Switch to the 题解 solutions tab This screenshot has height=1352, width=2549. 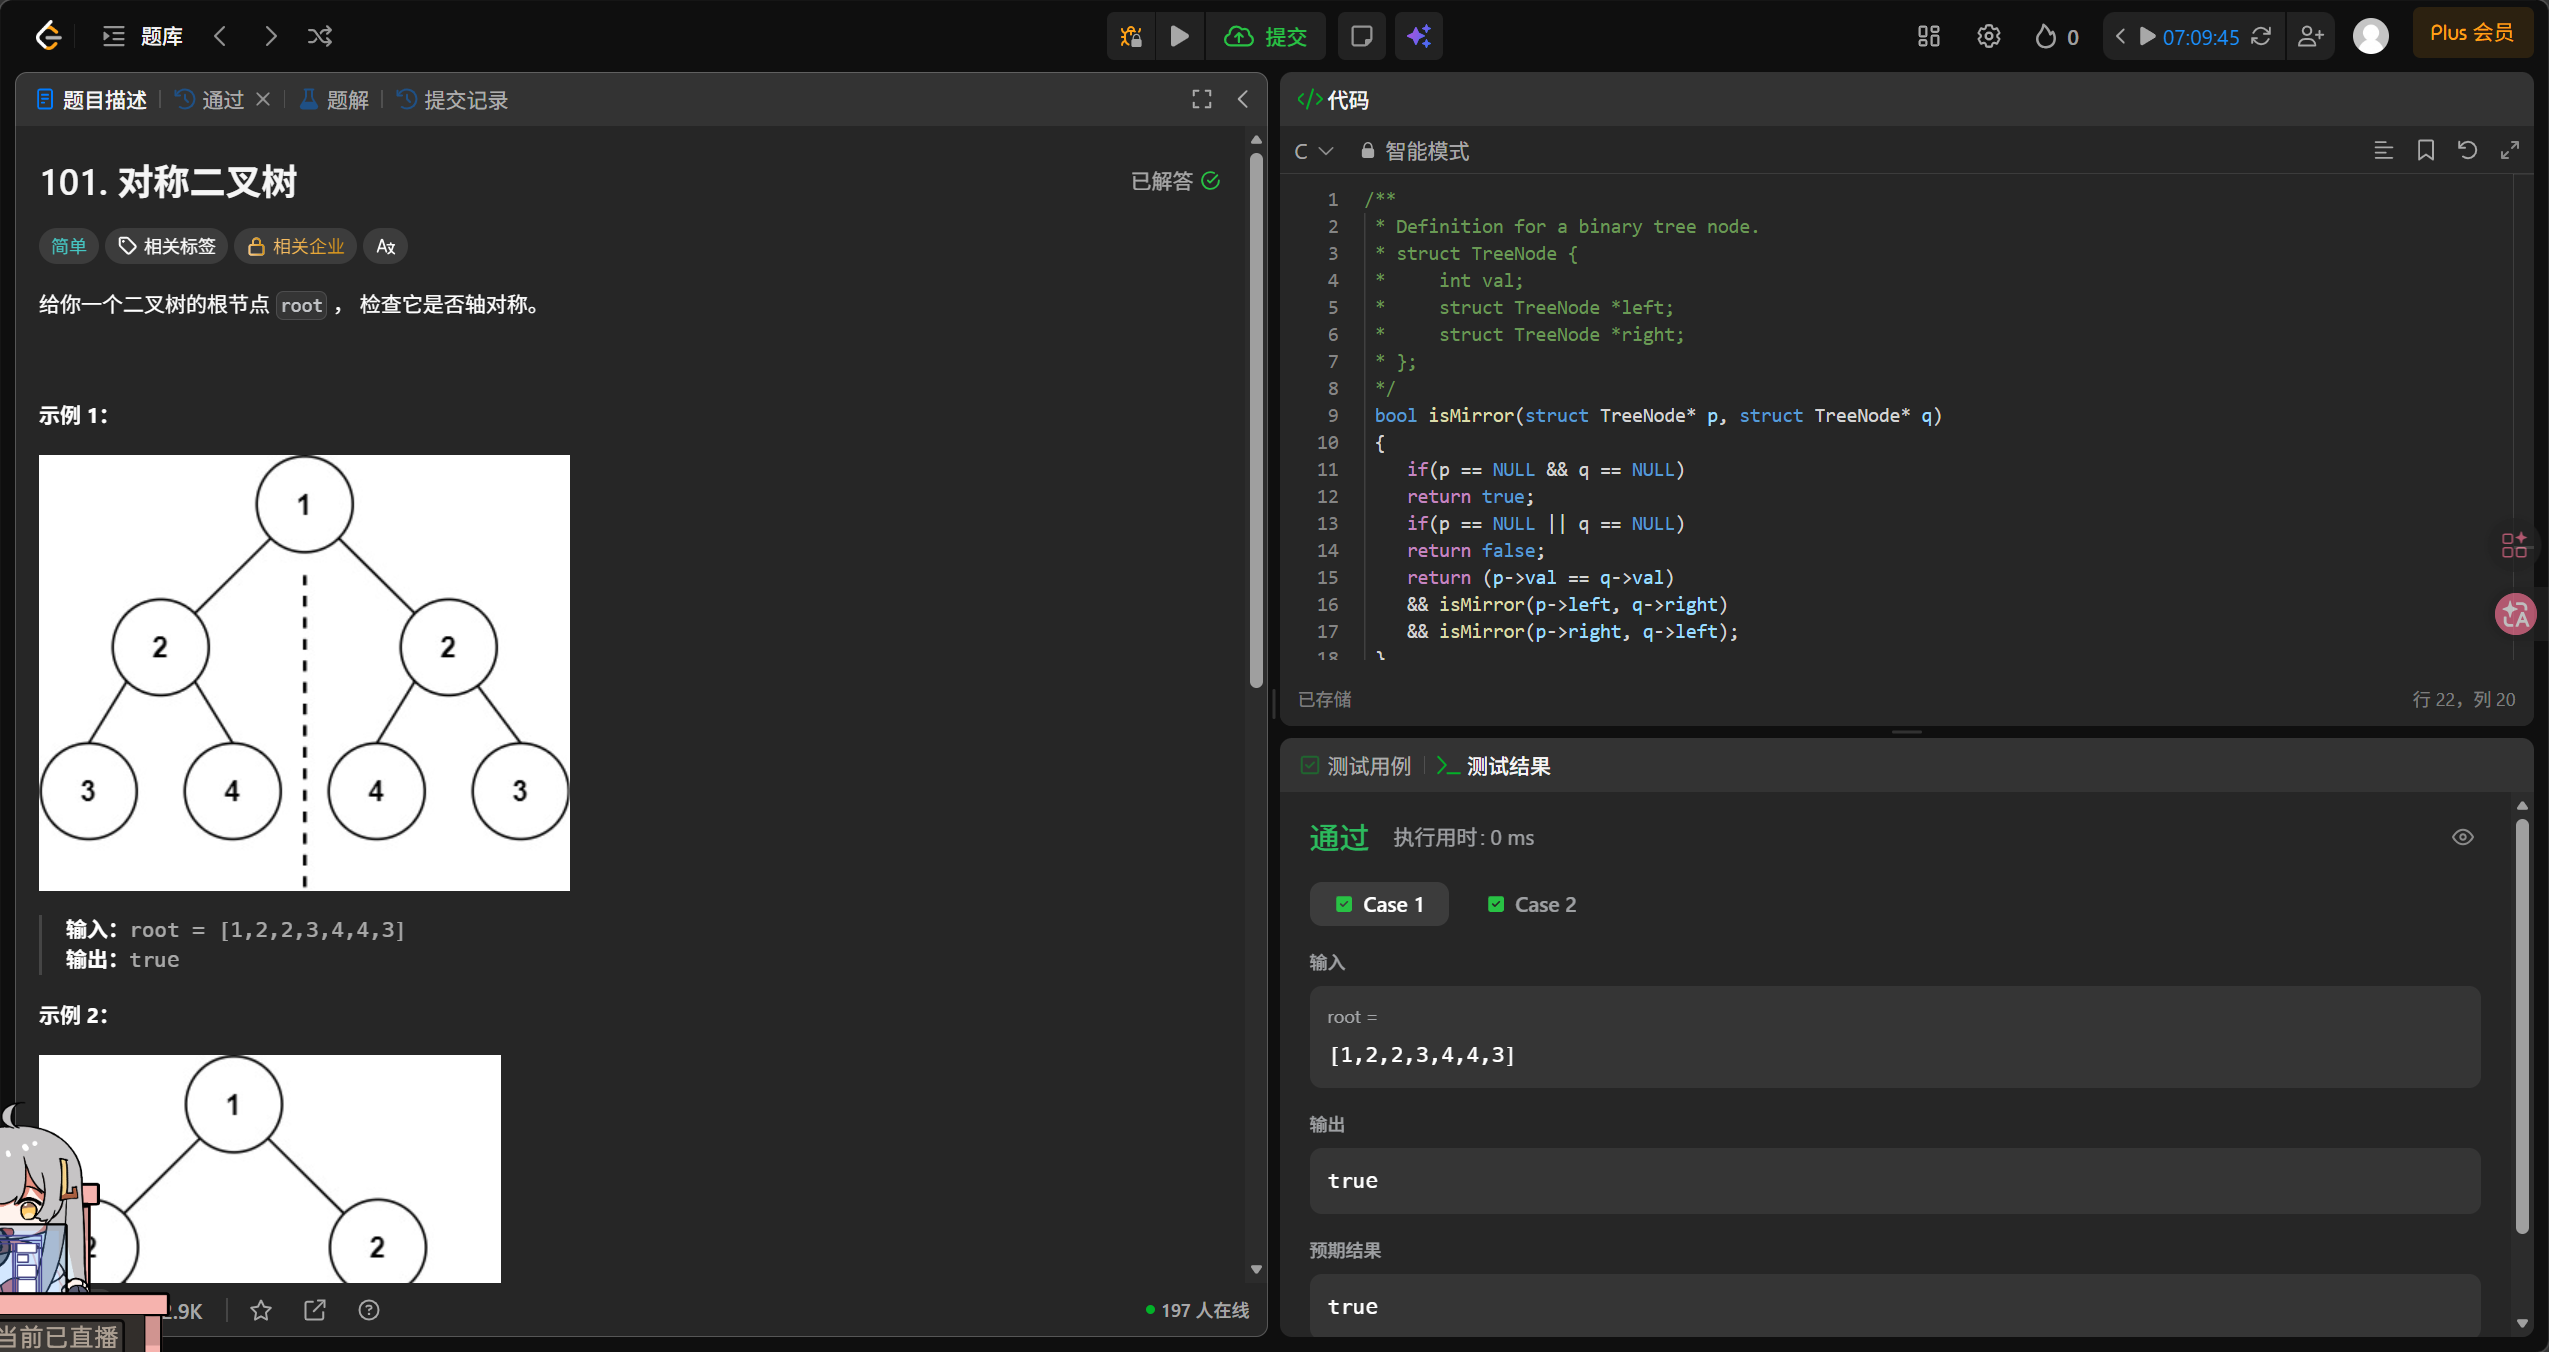pyautogui.click(x=335, y=100)
